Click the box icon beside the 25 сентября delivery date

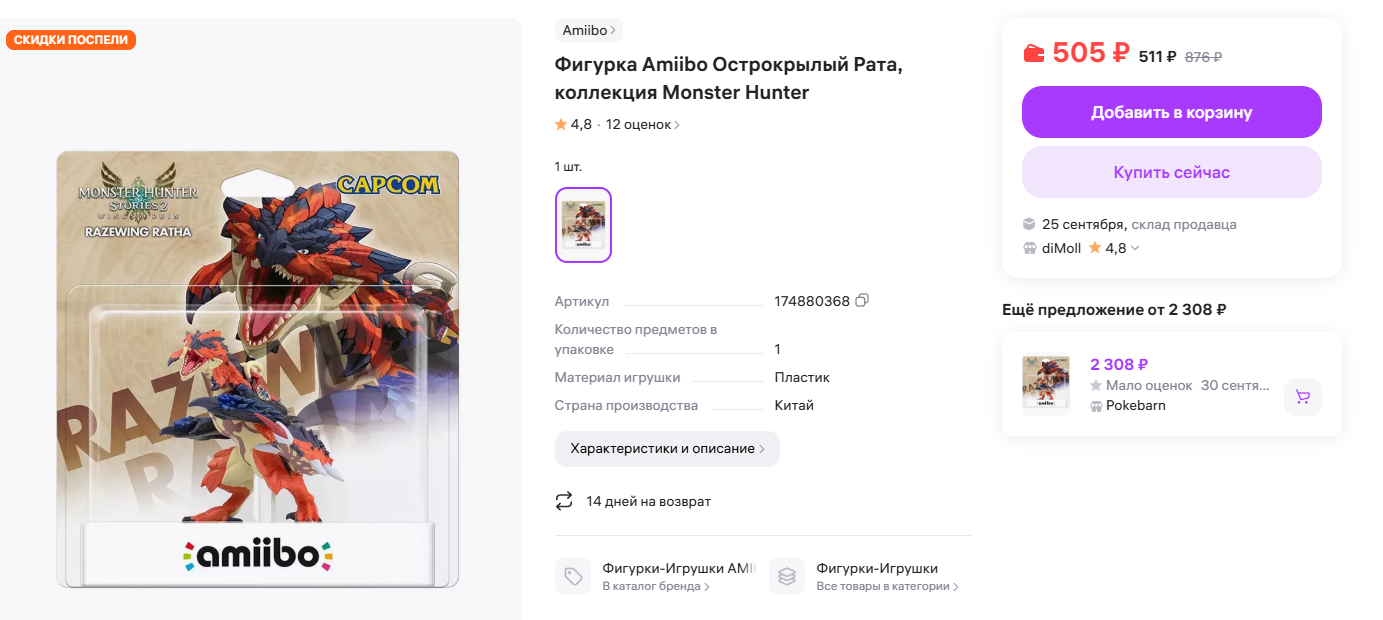tap(1029, 224)
